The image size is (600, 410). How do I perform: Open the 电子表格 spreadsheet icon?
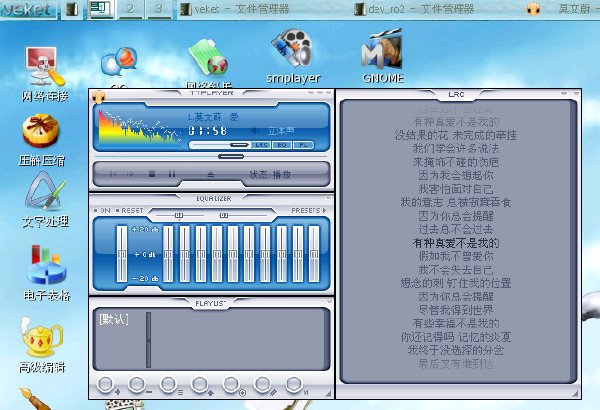tap(47, 273)
